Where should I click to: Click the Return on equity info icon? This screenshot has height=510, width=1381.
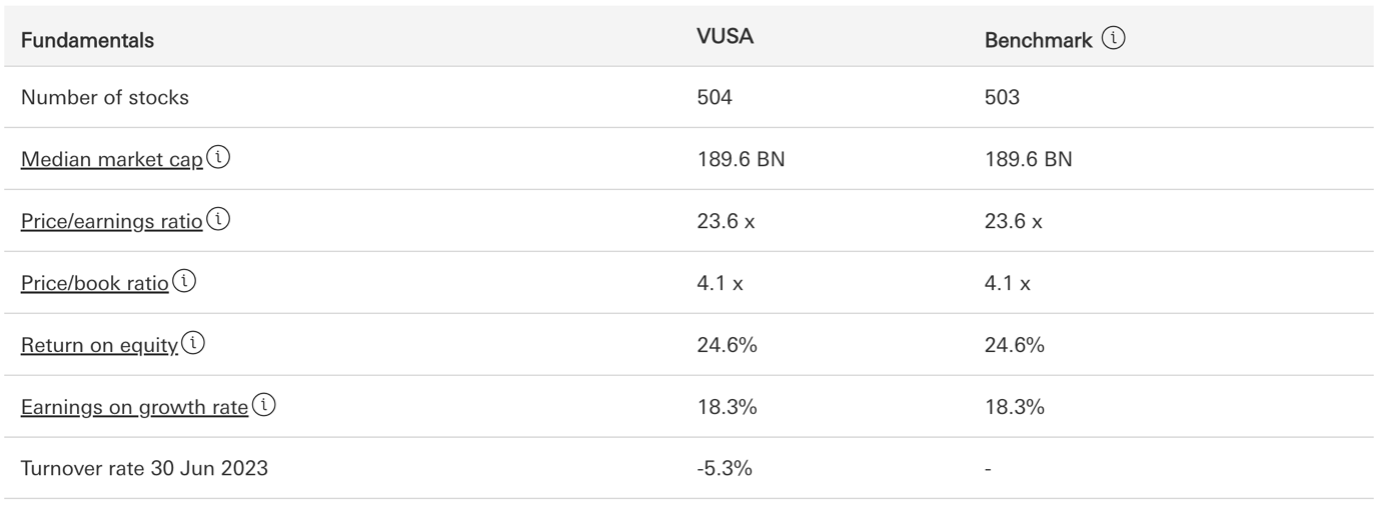pos(191,345)
